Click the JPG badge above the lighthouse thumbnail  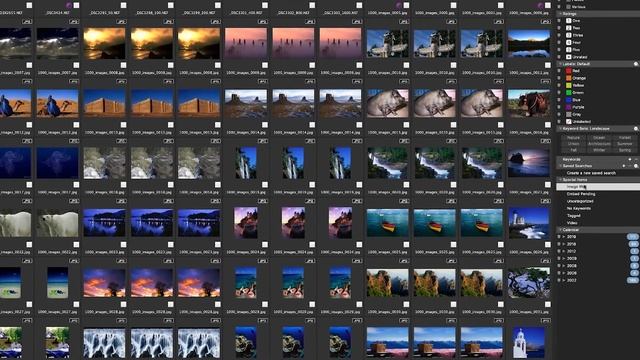(546, 201)
